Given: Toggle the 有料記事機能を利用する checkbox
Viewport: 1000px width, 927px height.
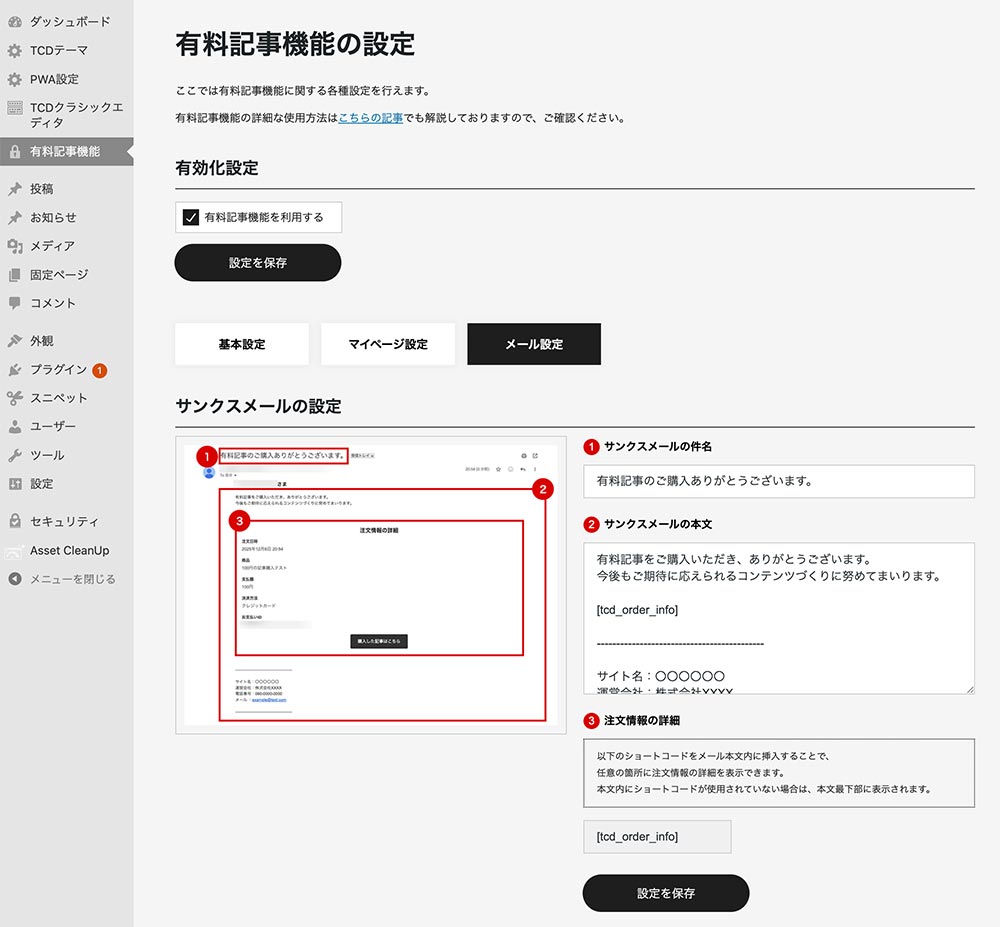Looking at the screenshot, I should click(x=191, y=217).
